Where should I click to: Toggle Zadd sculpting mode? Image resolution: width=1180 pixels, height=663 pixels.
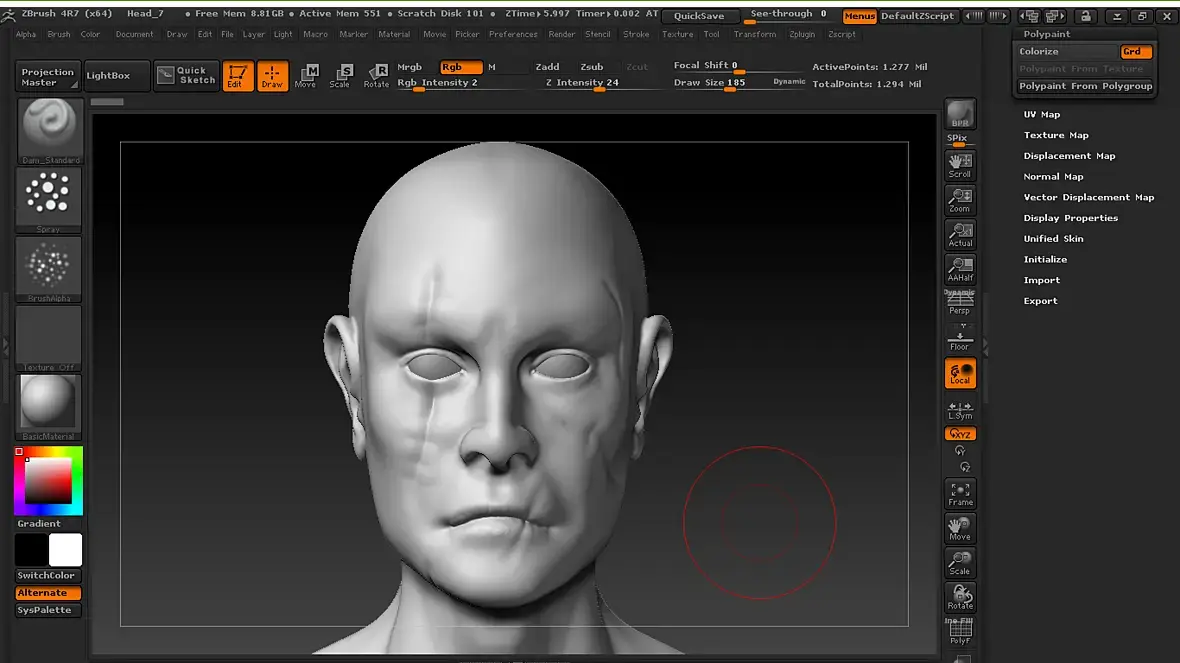click(x=547, y=67)
